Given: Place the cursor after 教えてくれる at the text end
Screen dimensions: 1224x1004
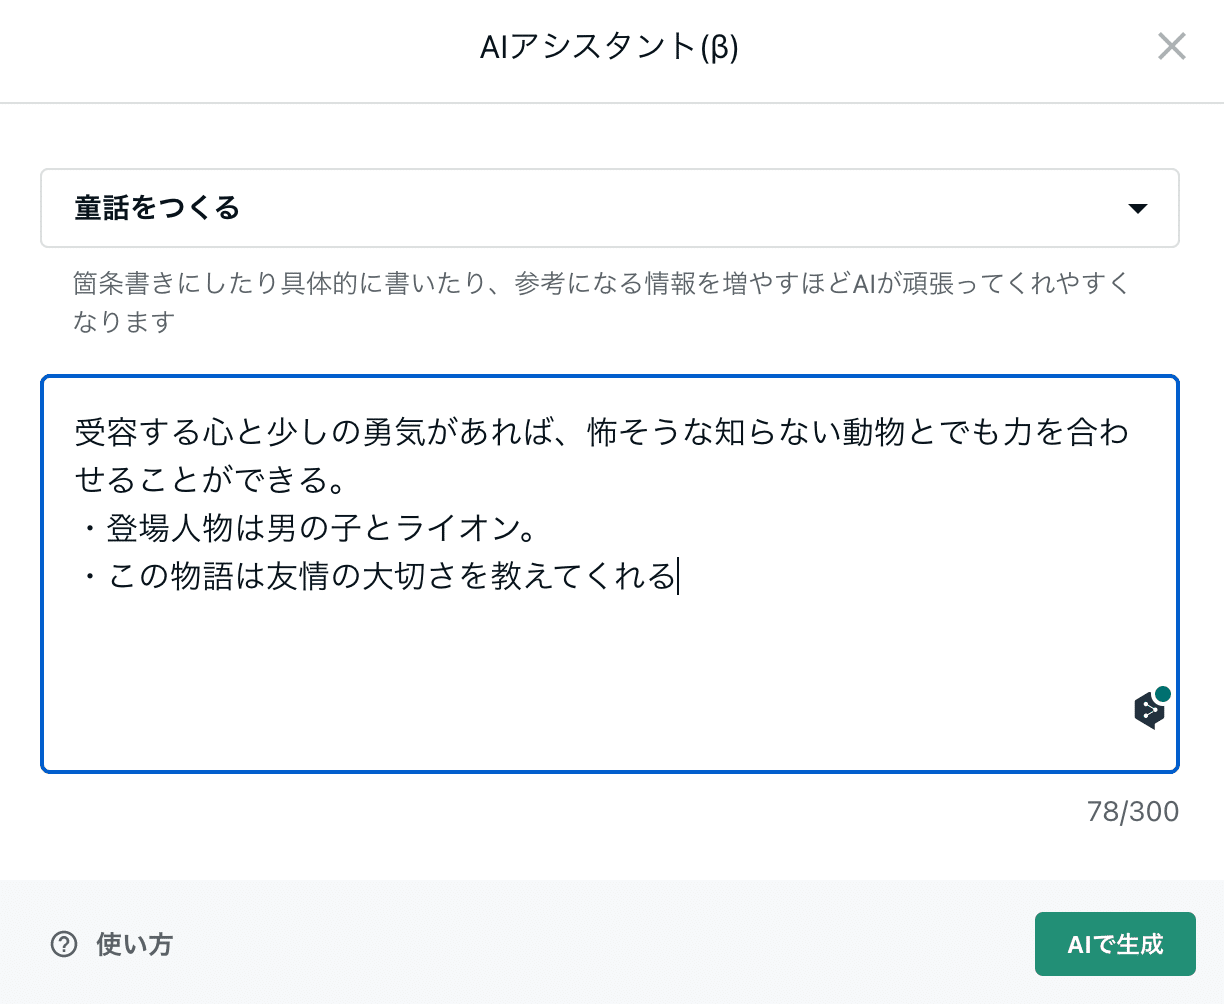Looking at the screenshot, I should coord(677,576).
